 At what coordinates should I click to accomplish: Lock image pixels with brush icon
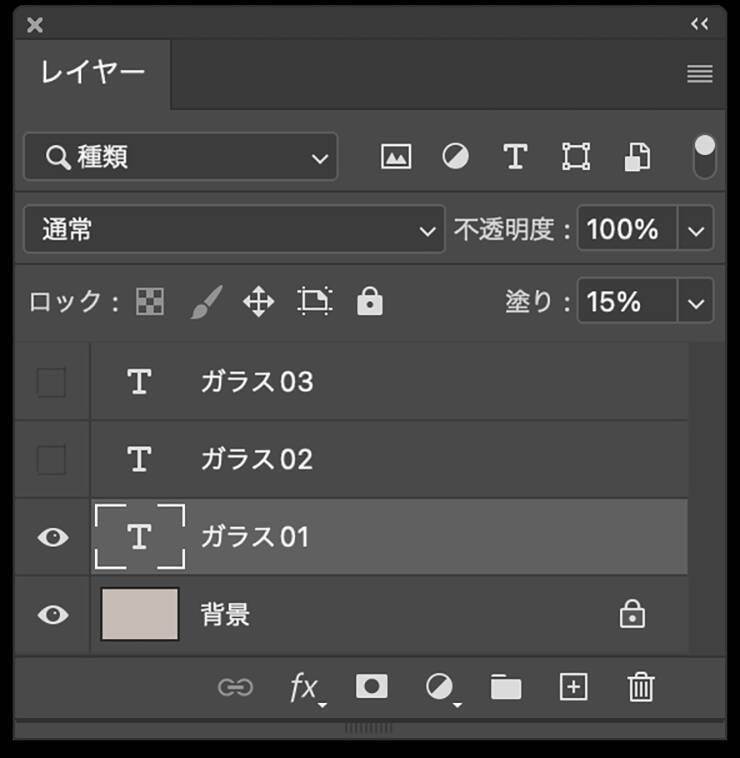[206, 301]
